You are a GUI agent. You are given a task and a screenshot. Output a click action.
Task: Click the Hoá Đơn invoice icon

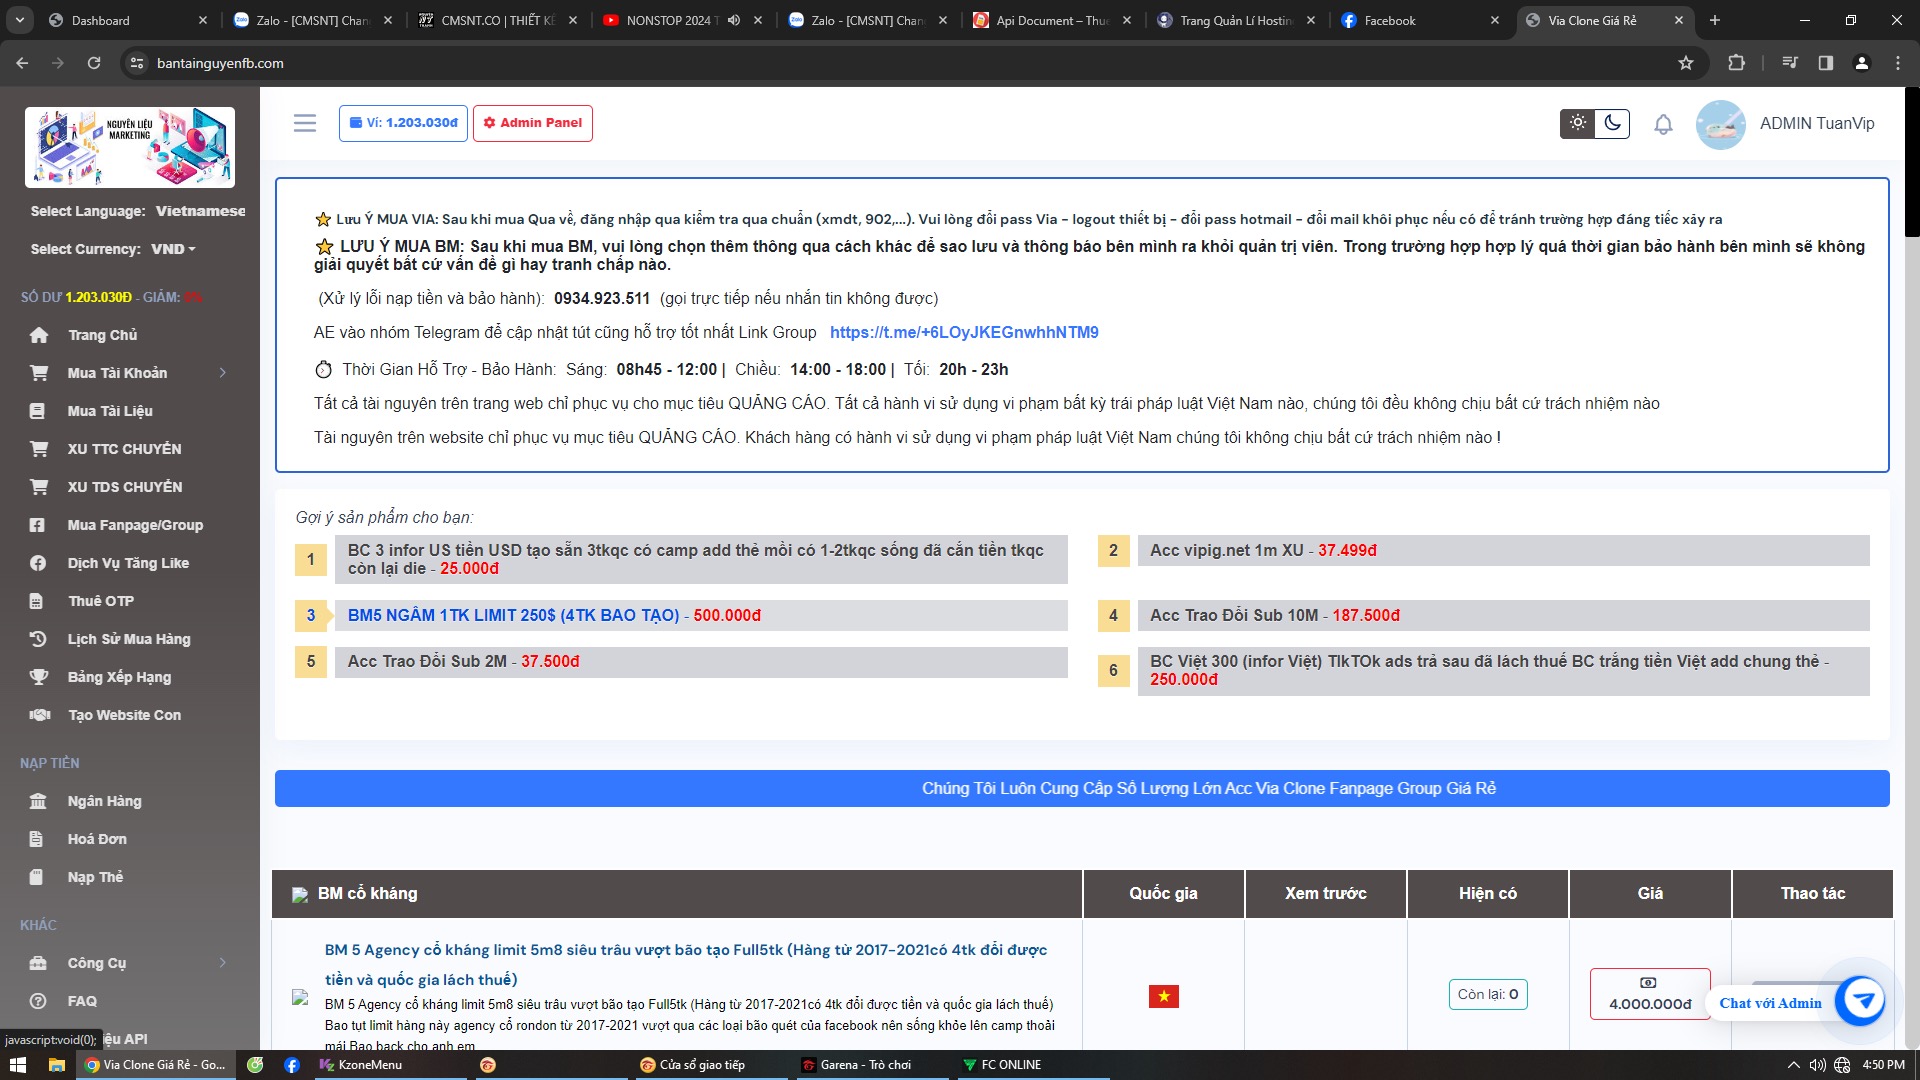(37, 839)
